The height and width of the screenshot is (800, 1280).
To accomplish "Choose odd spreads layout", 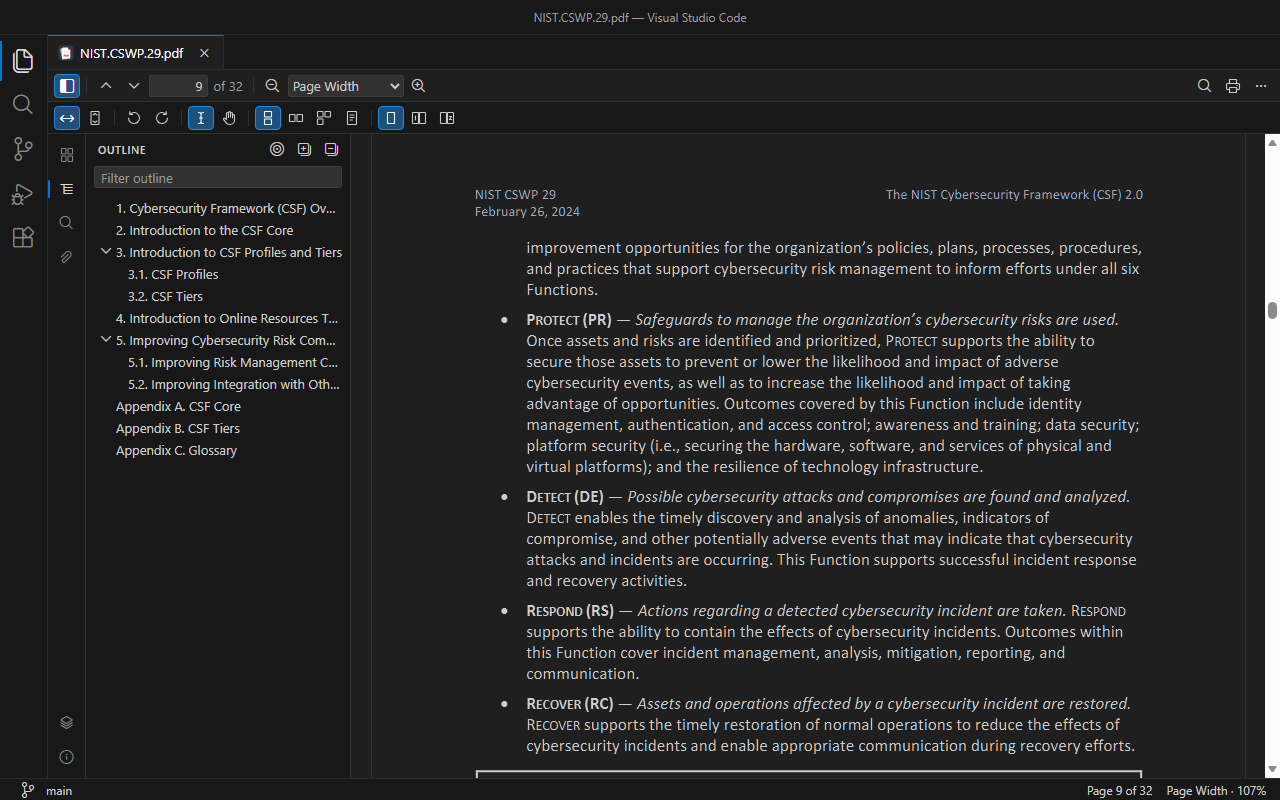I will (419, 118).
